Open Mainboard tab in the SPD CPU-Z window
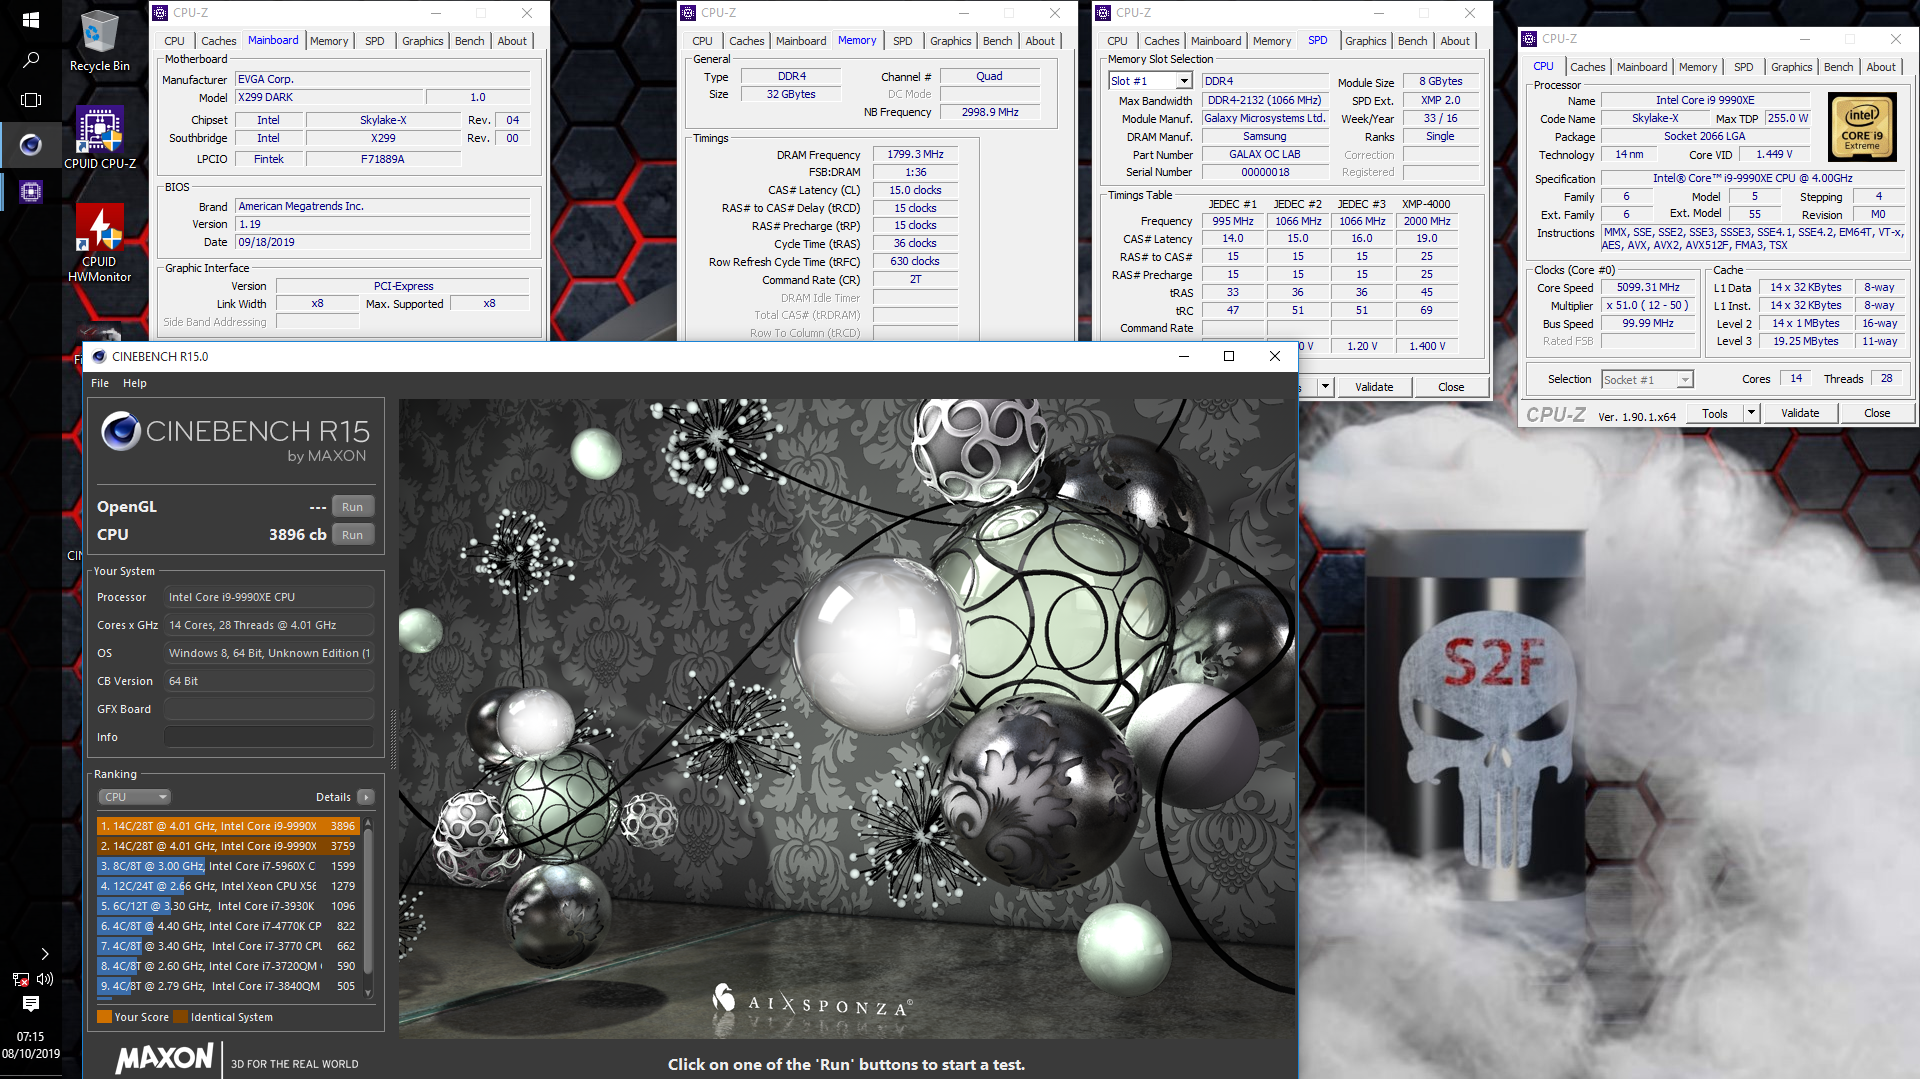The height and width of the screenshot is (1079, 1920). [x=1216, y=41]
